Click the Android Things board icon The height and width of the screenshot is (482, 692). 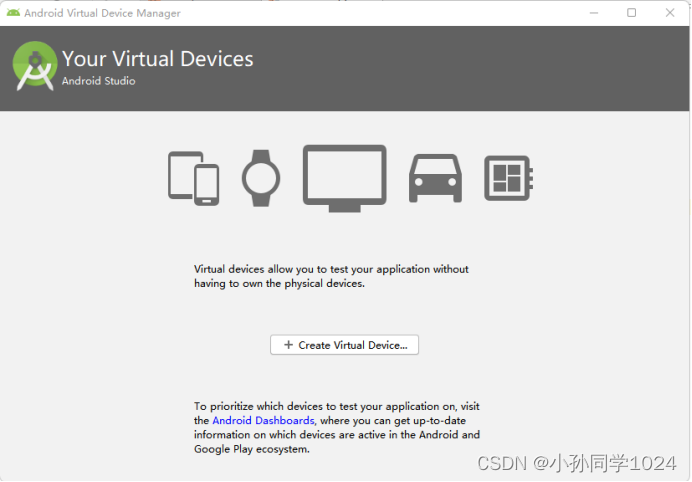(508, 178)
